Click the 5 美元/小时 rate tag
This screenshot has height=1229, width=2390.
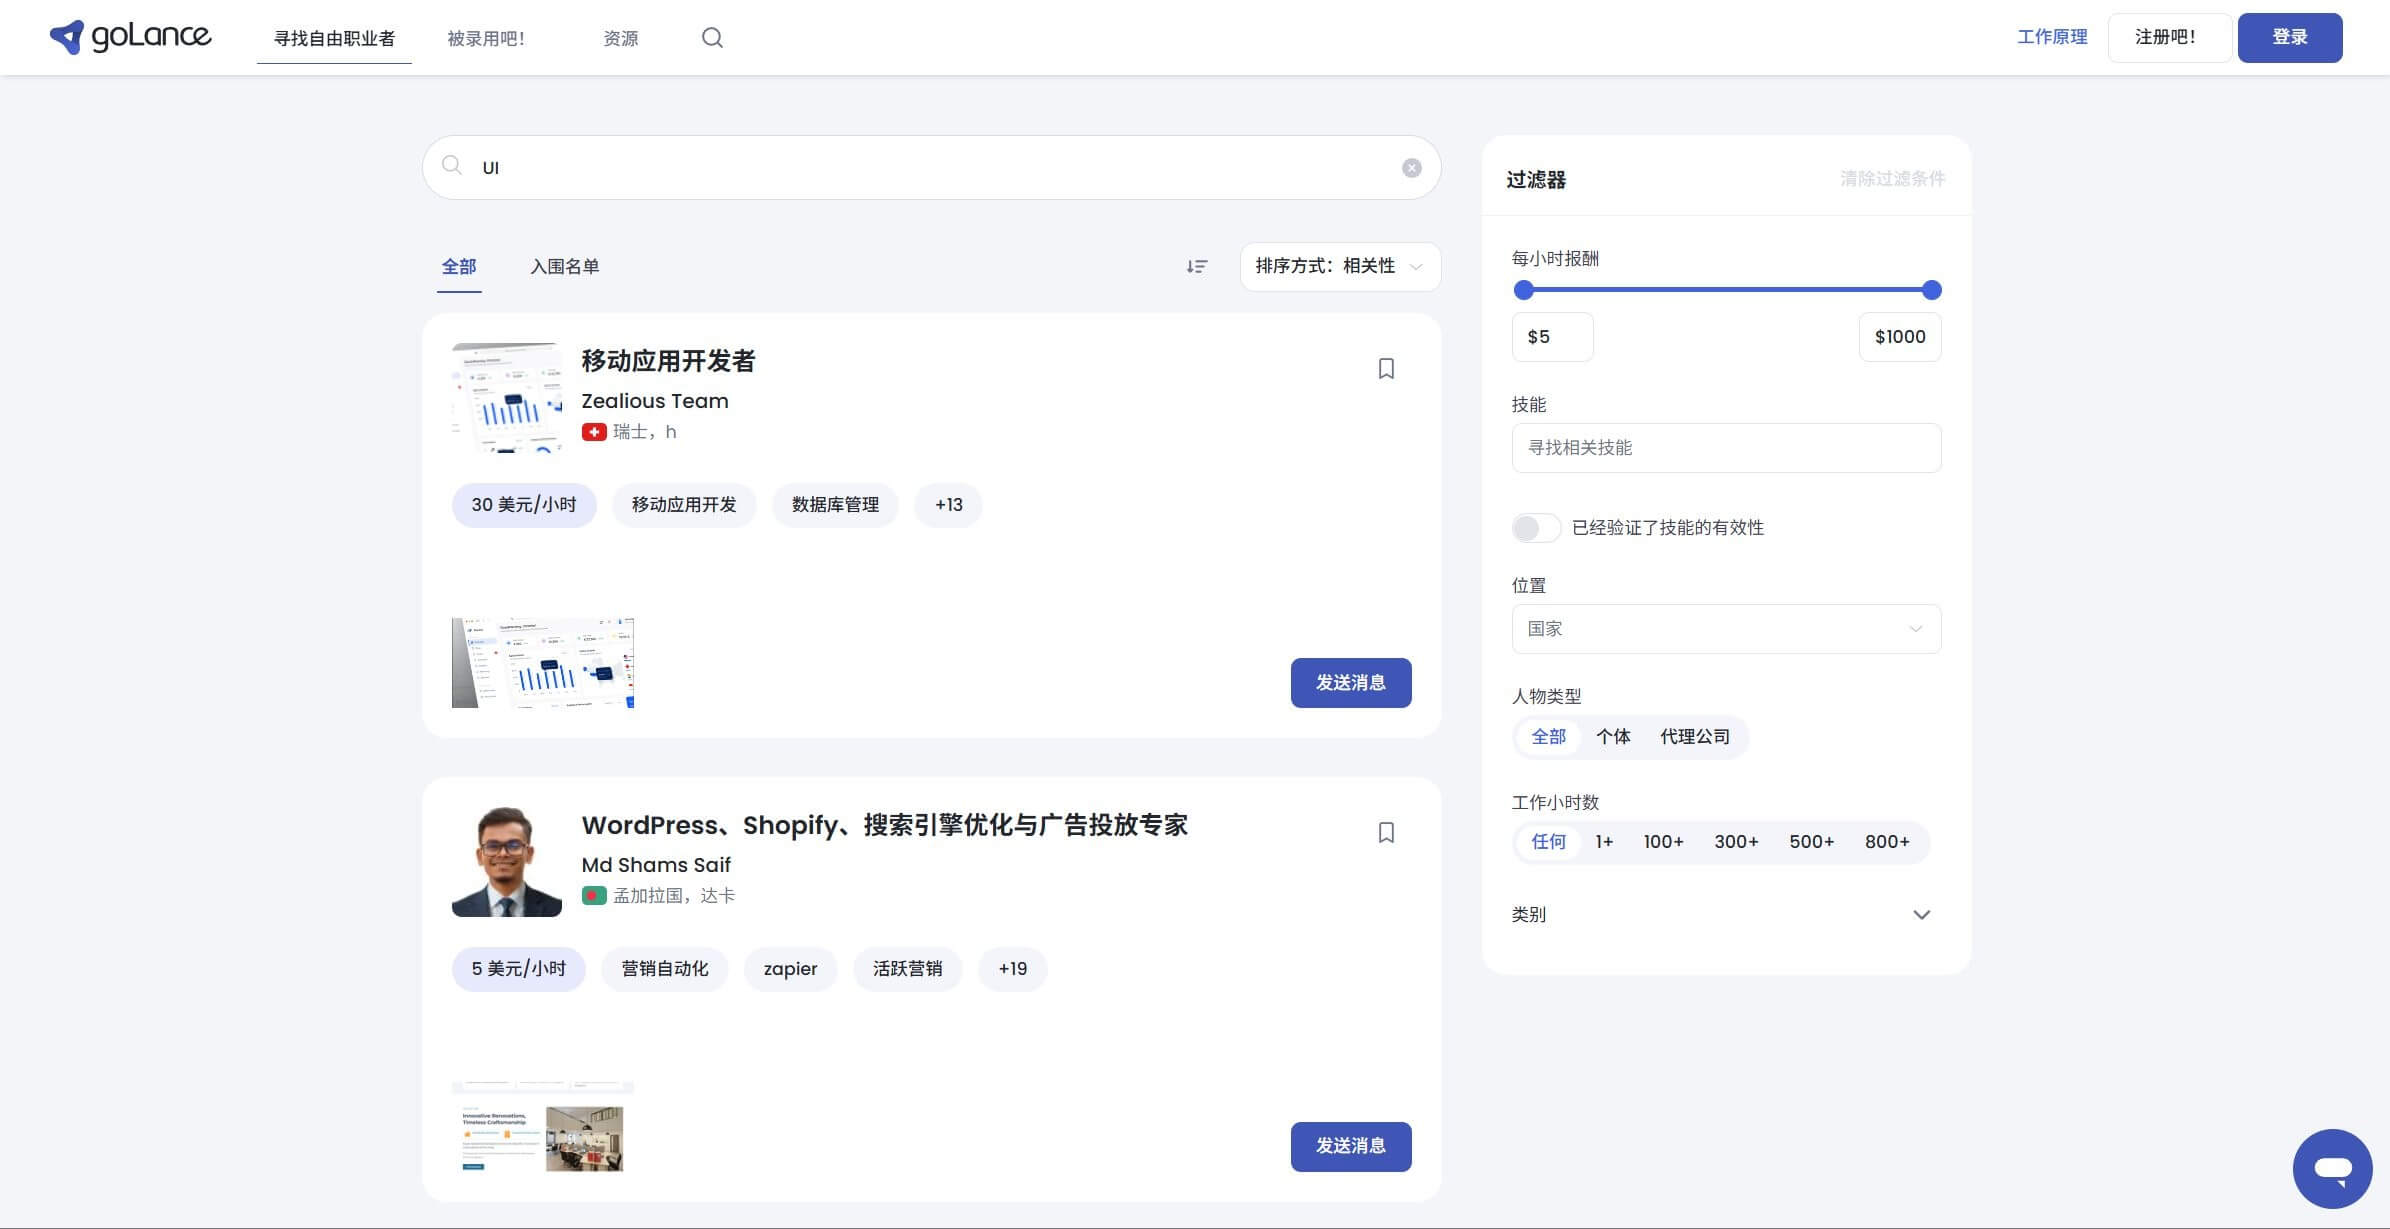pyautogui.click(x=518, y=969)
